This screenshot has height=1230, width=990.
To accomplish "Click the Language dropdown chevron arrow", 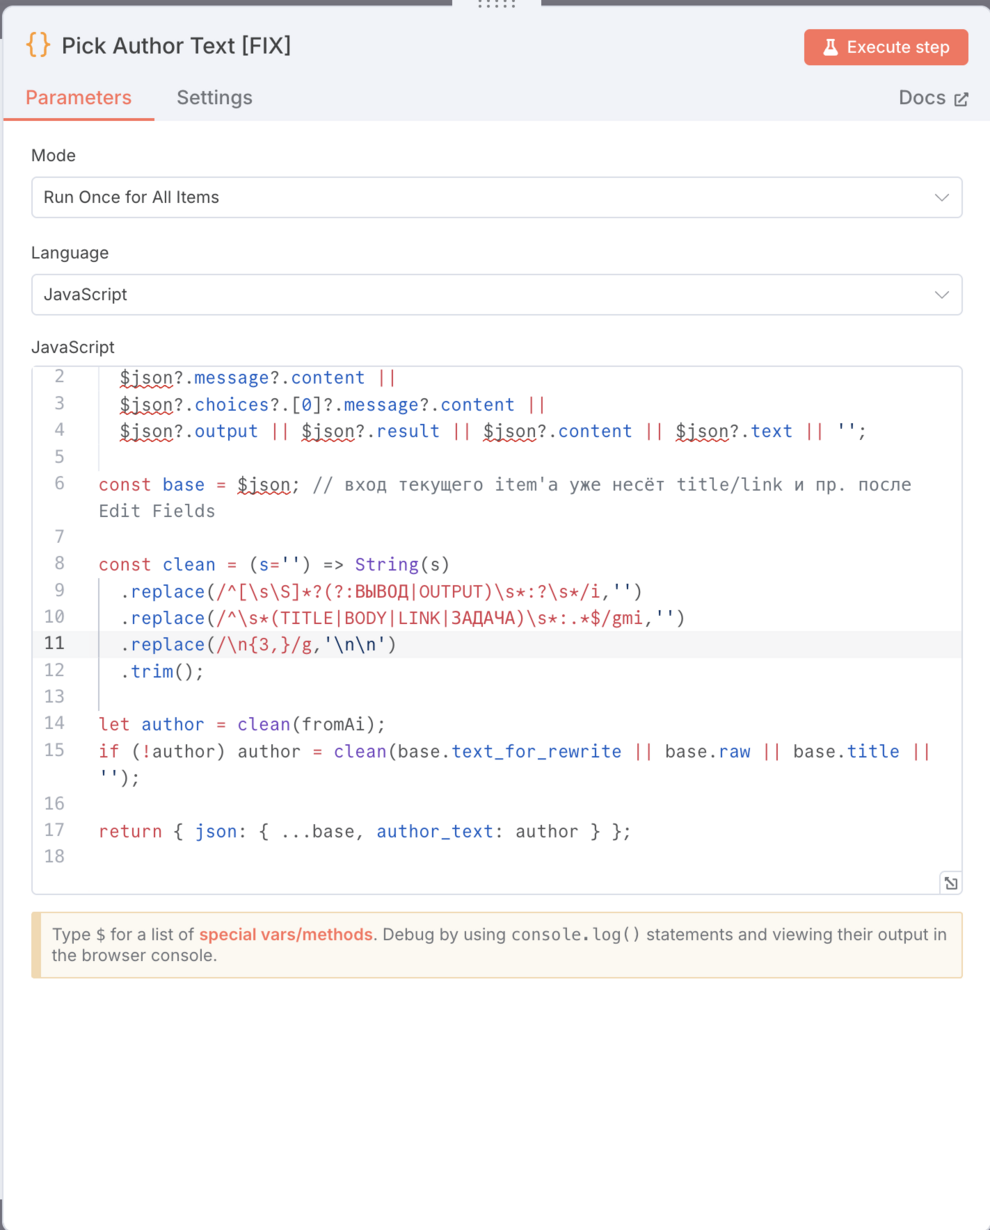I will click(x=941, y=295).
